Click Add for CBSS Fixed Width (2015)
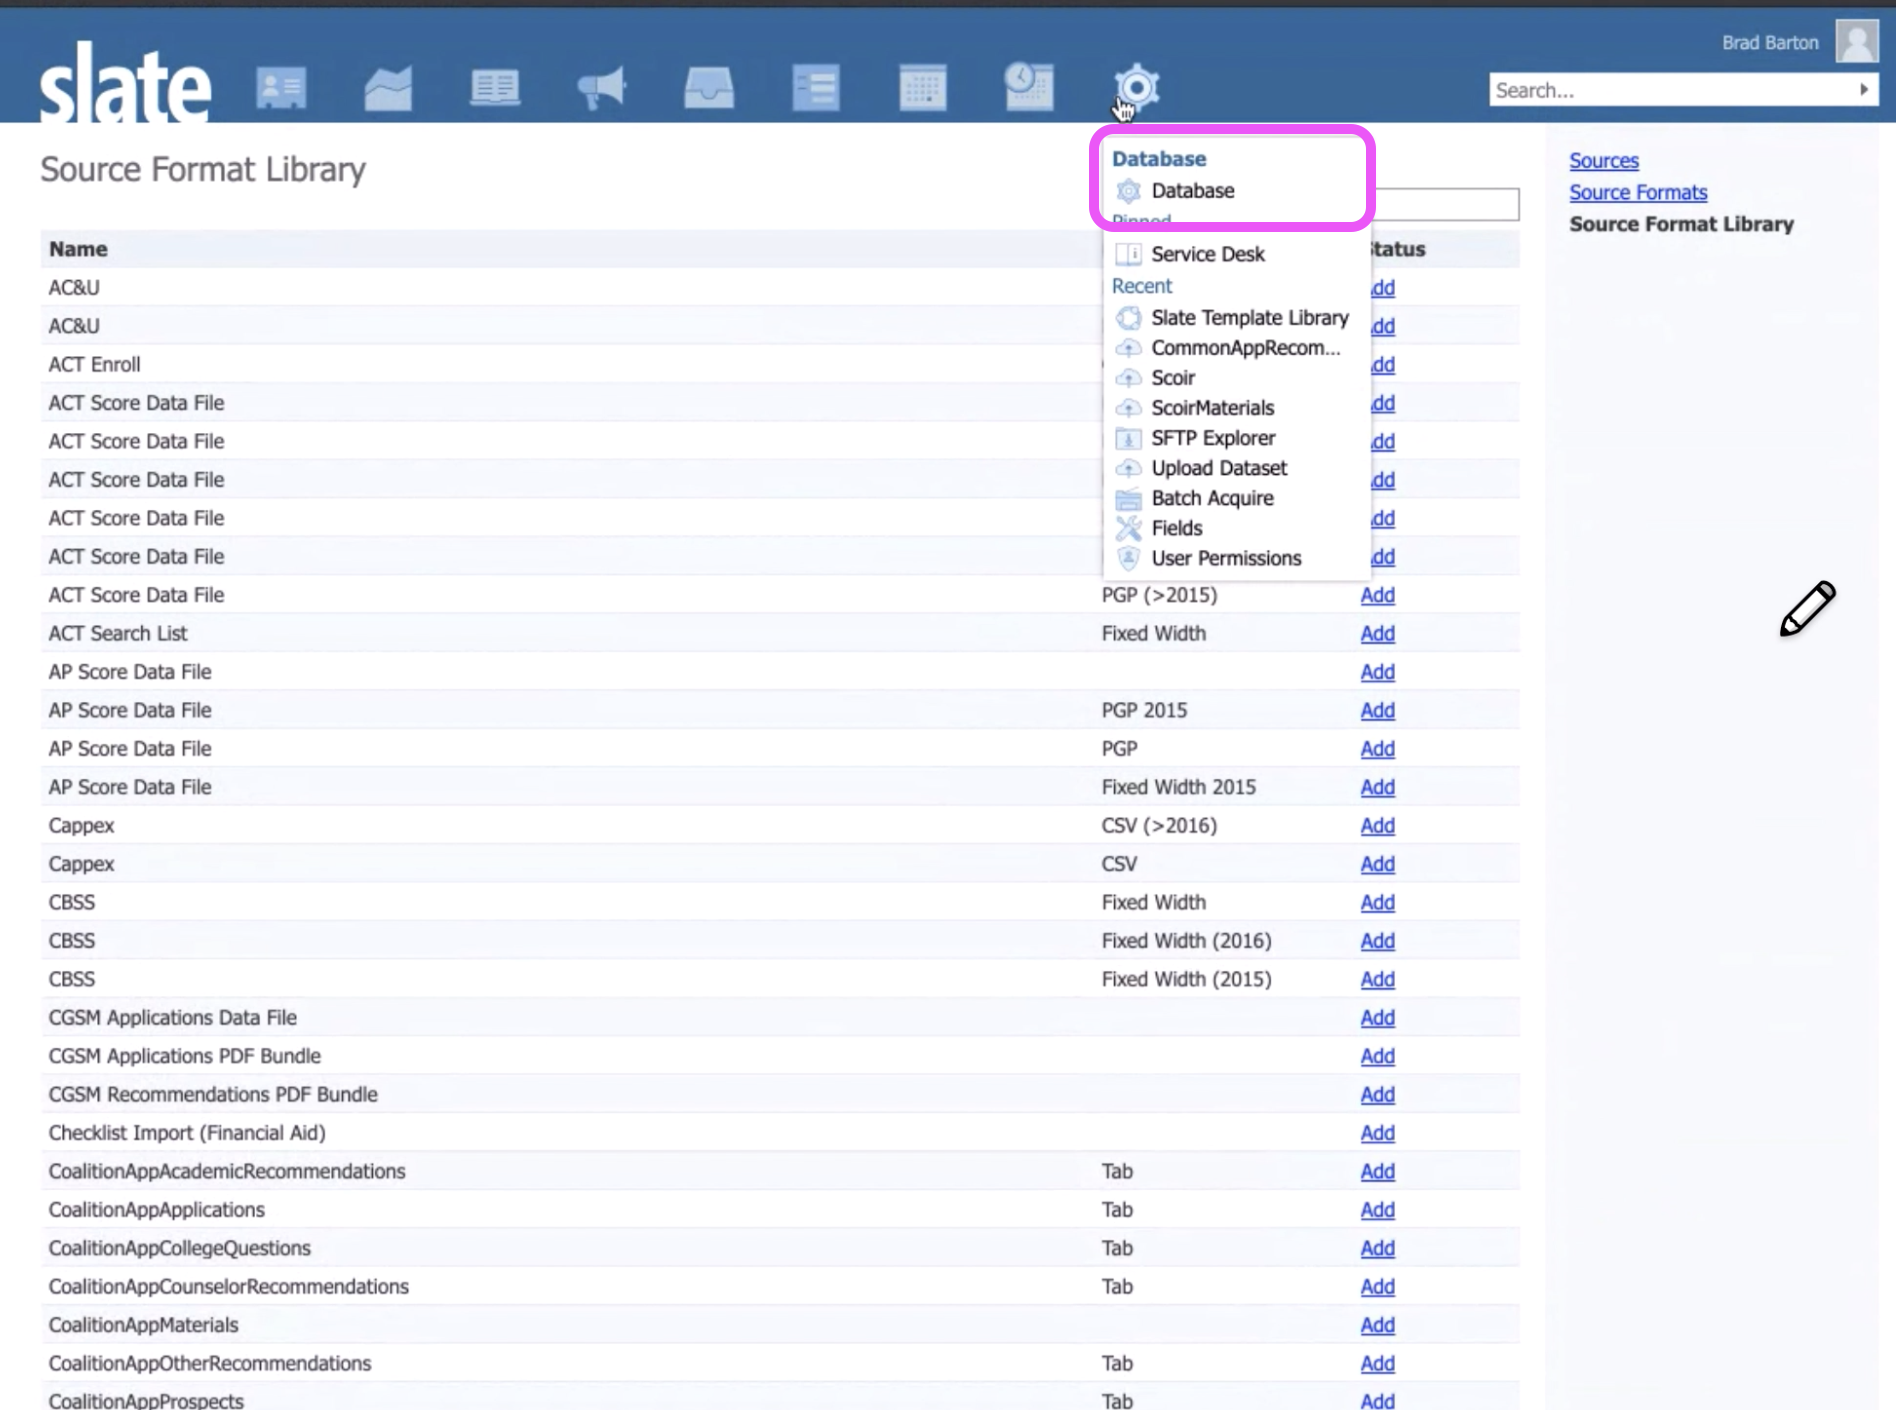The image size is (1896, 1410). pos(1377,979)
